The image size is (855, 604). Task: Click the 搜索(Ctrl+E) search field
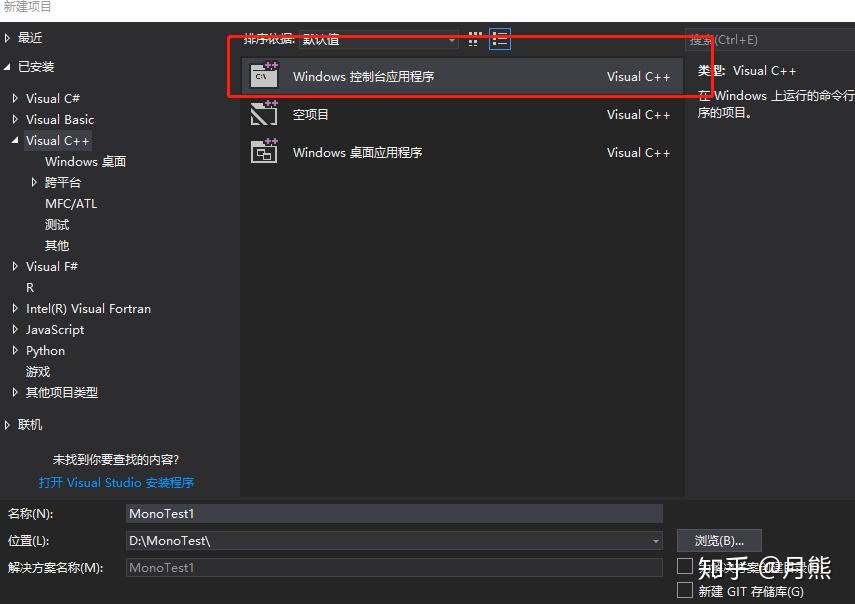tap(768, 39)
